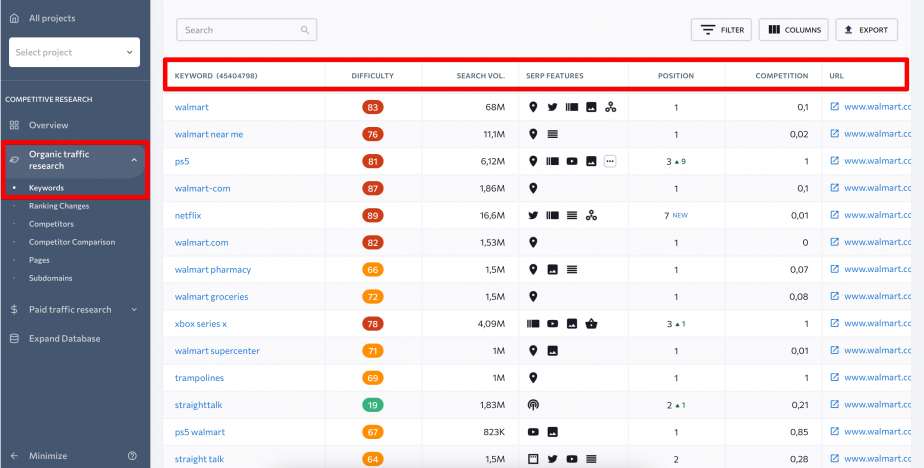Click the video SERP icon in ps5 row
Viewport: 924px width, 468px height.
572,162
